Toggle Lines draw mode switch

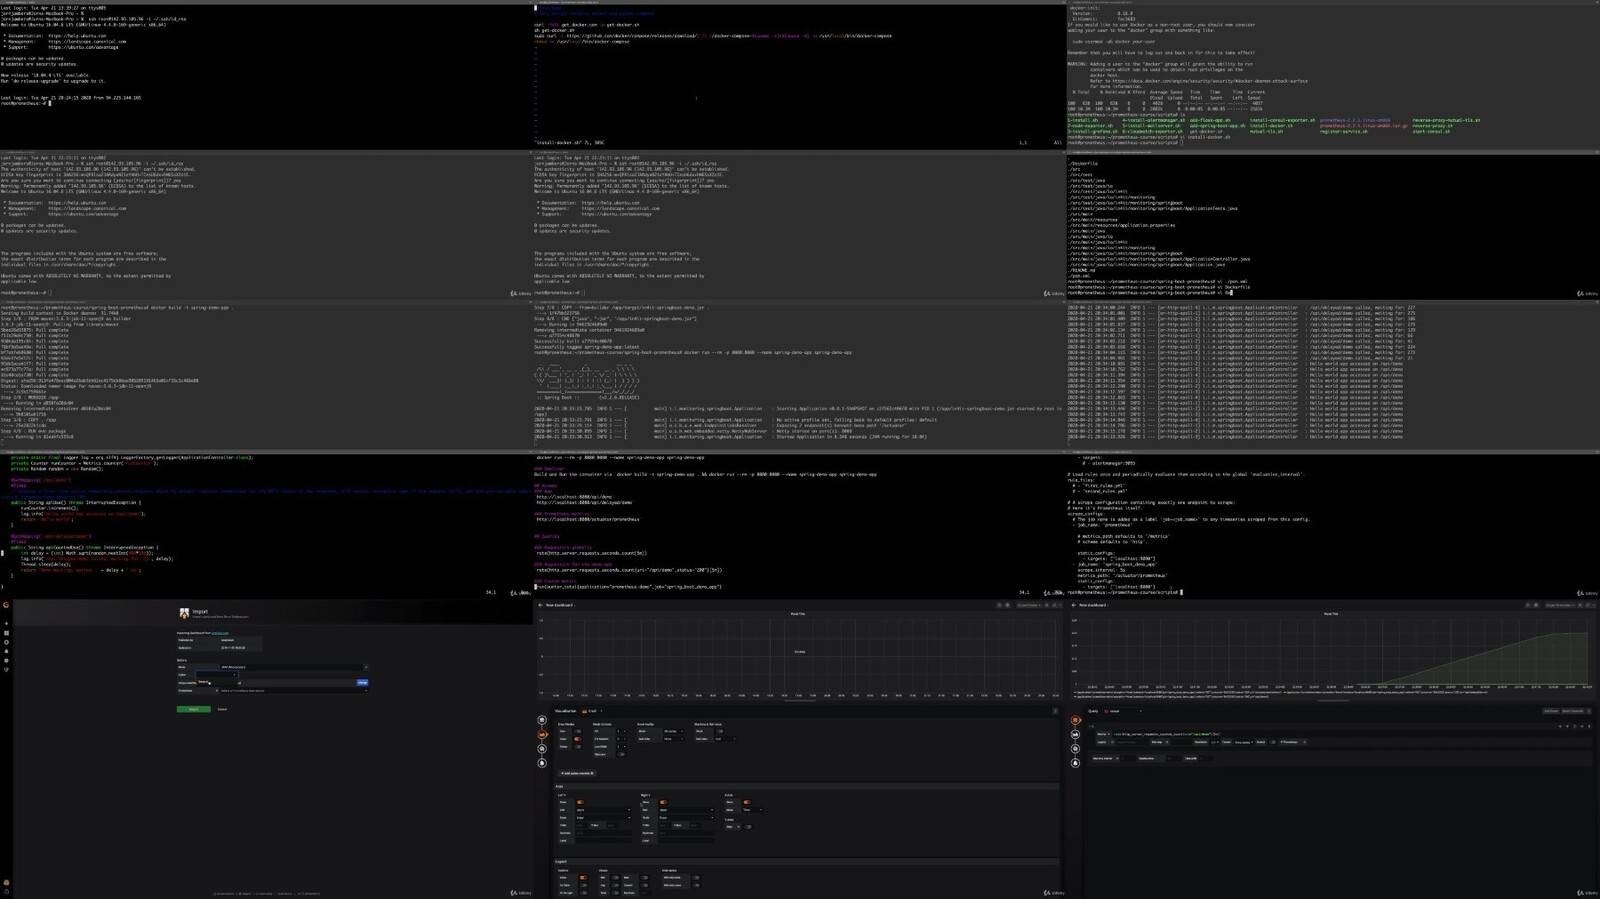point(578,739)
